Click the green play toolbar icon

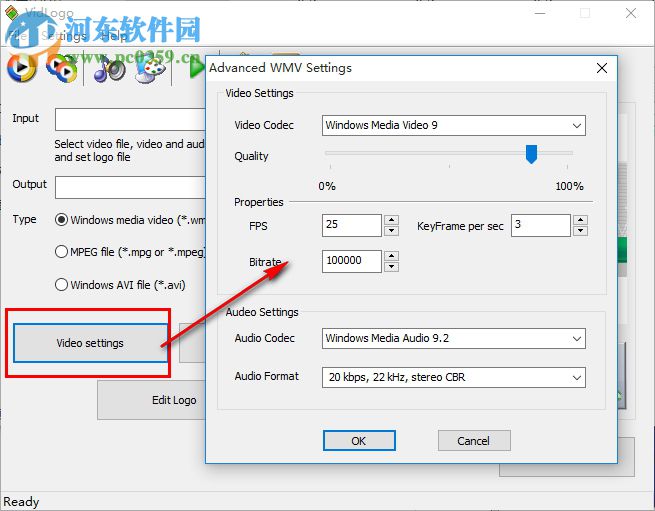pyautogui.click(x=196, y=68)
